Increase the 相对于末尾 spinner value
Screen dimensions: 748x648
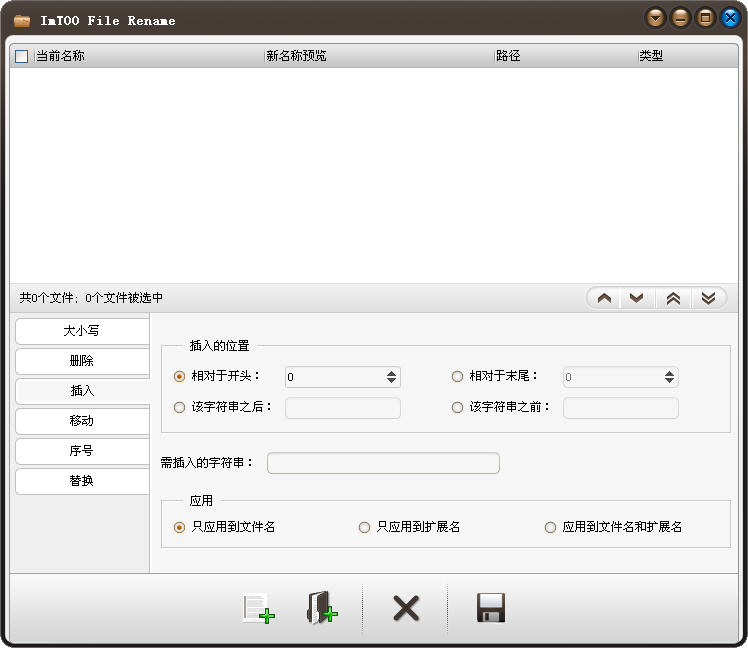(669, 373)
